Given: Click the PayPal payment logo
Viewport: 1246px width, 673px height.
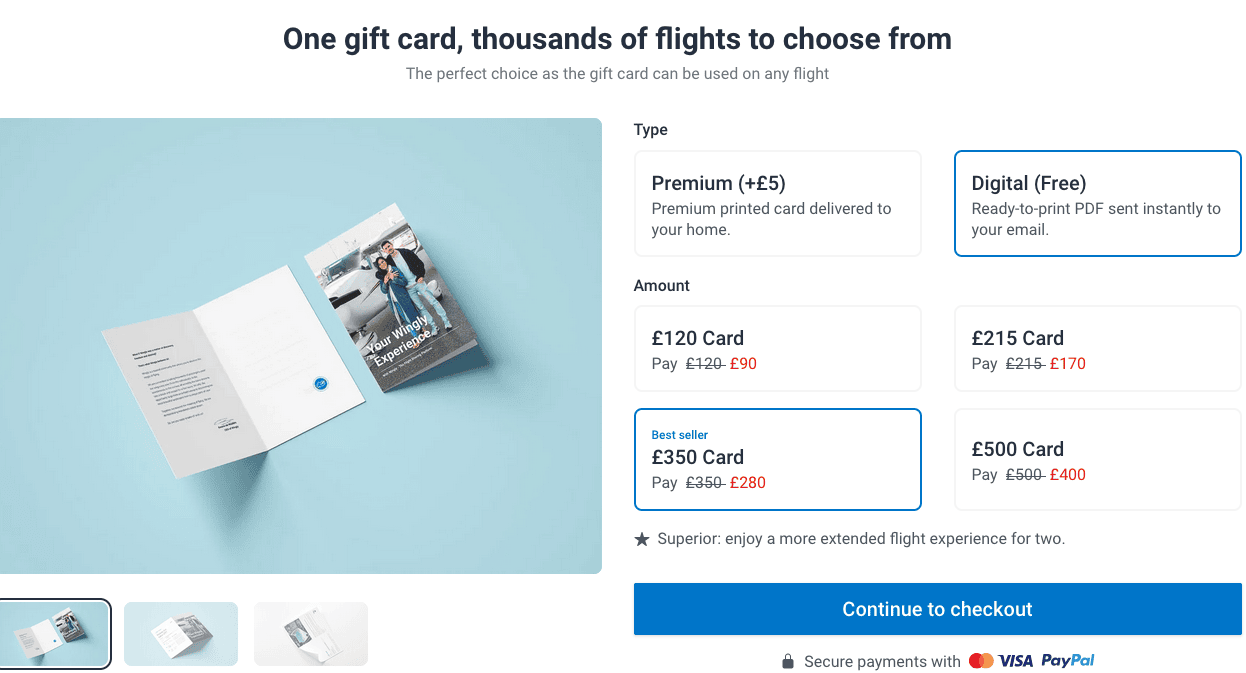Looking at the screenshot, I should [1068, 661].
